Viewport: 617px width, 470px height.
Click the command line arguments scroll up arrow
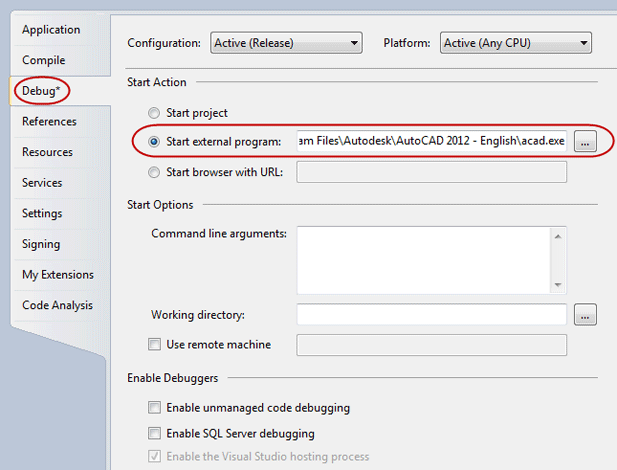[x=558, y=237]
